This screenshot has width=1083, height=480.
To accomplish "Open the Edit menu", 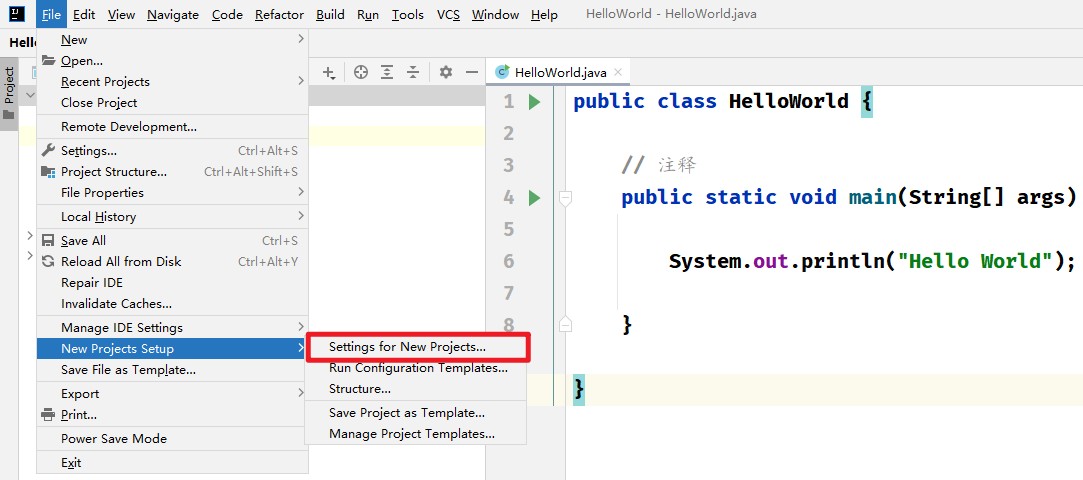I will coord(84,15).
